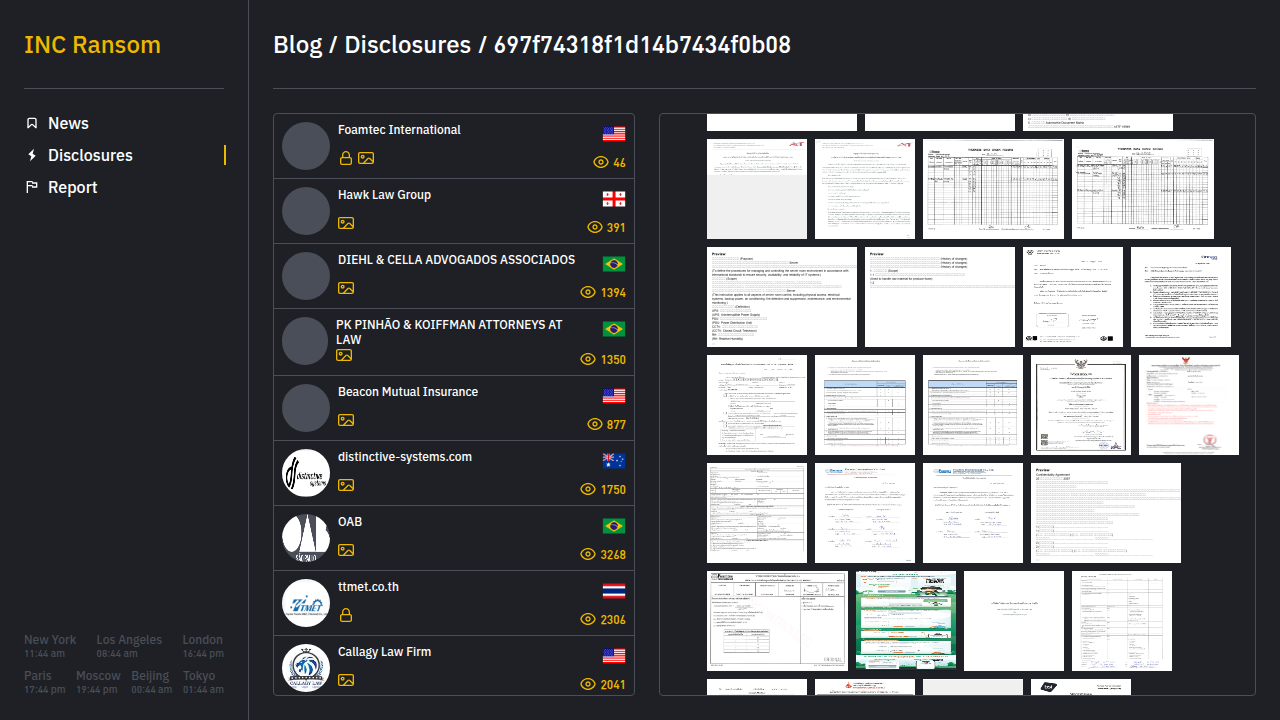
Task: Click the News bookmark icon in sidebar
Action: [x=32, y=123]
